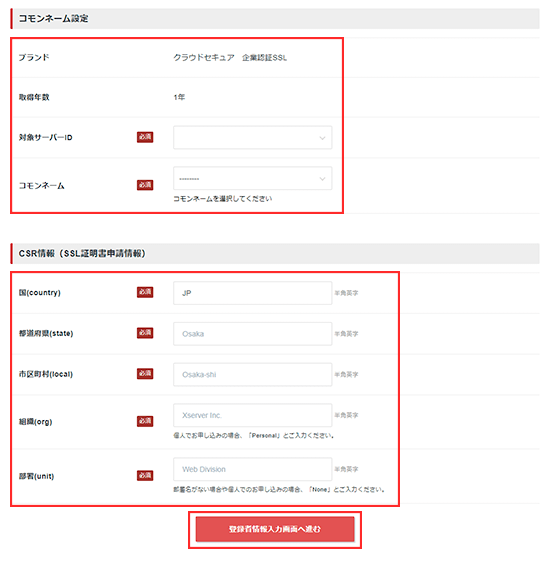Focus the 都道府県(state) Osaka input field
Viewport: 550px width, 564px height.
coord(253,334)
